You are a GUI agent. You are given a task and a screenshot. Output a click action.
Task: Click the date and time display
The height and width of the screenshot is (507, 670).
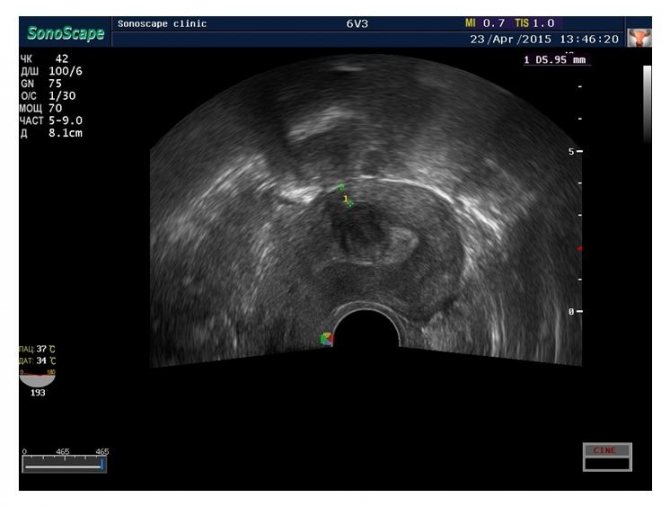click(x=545, y=39)
